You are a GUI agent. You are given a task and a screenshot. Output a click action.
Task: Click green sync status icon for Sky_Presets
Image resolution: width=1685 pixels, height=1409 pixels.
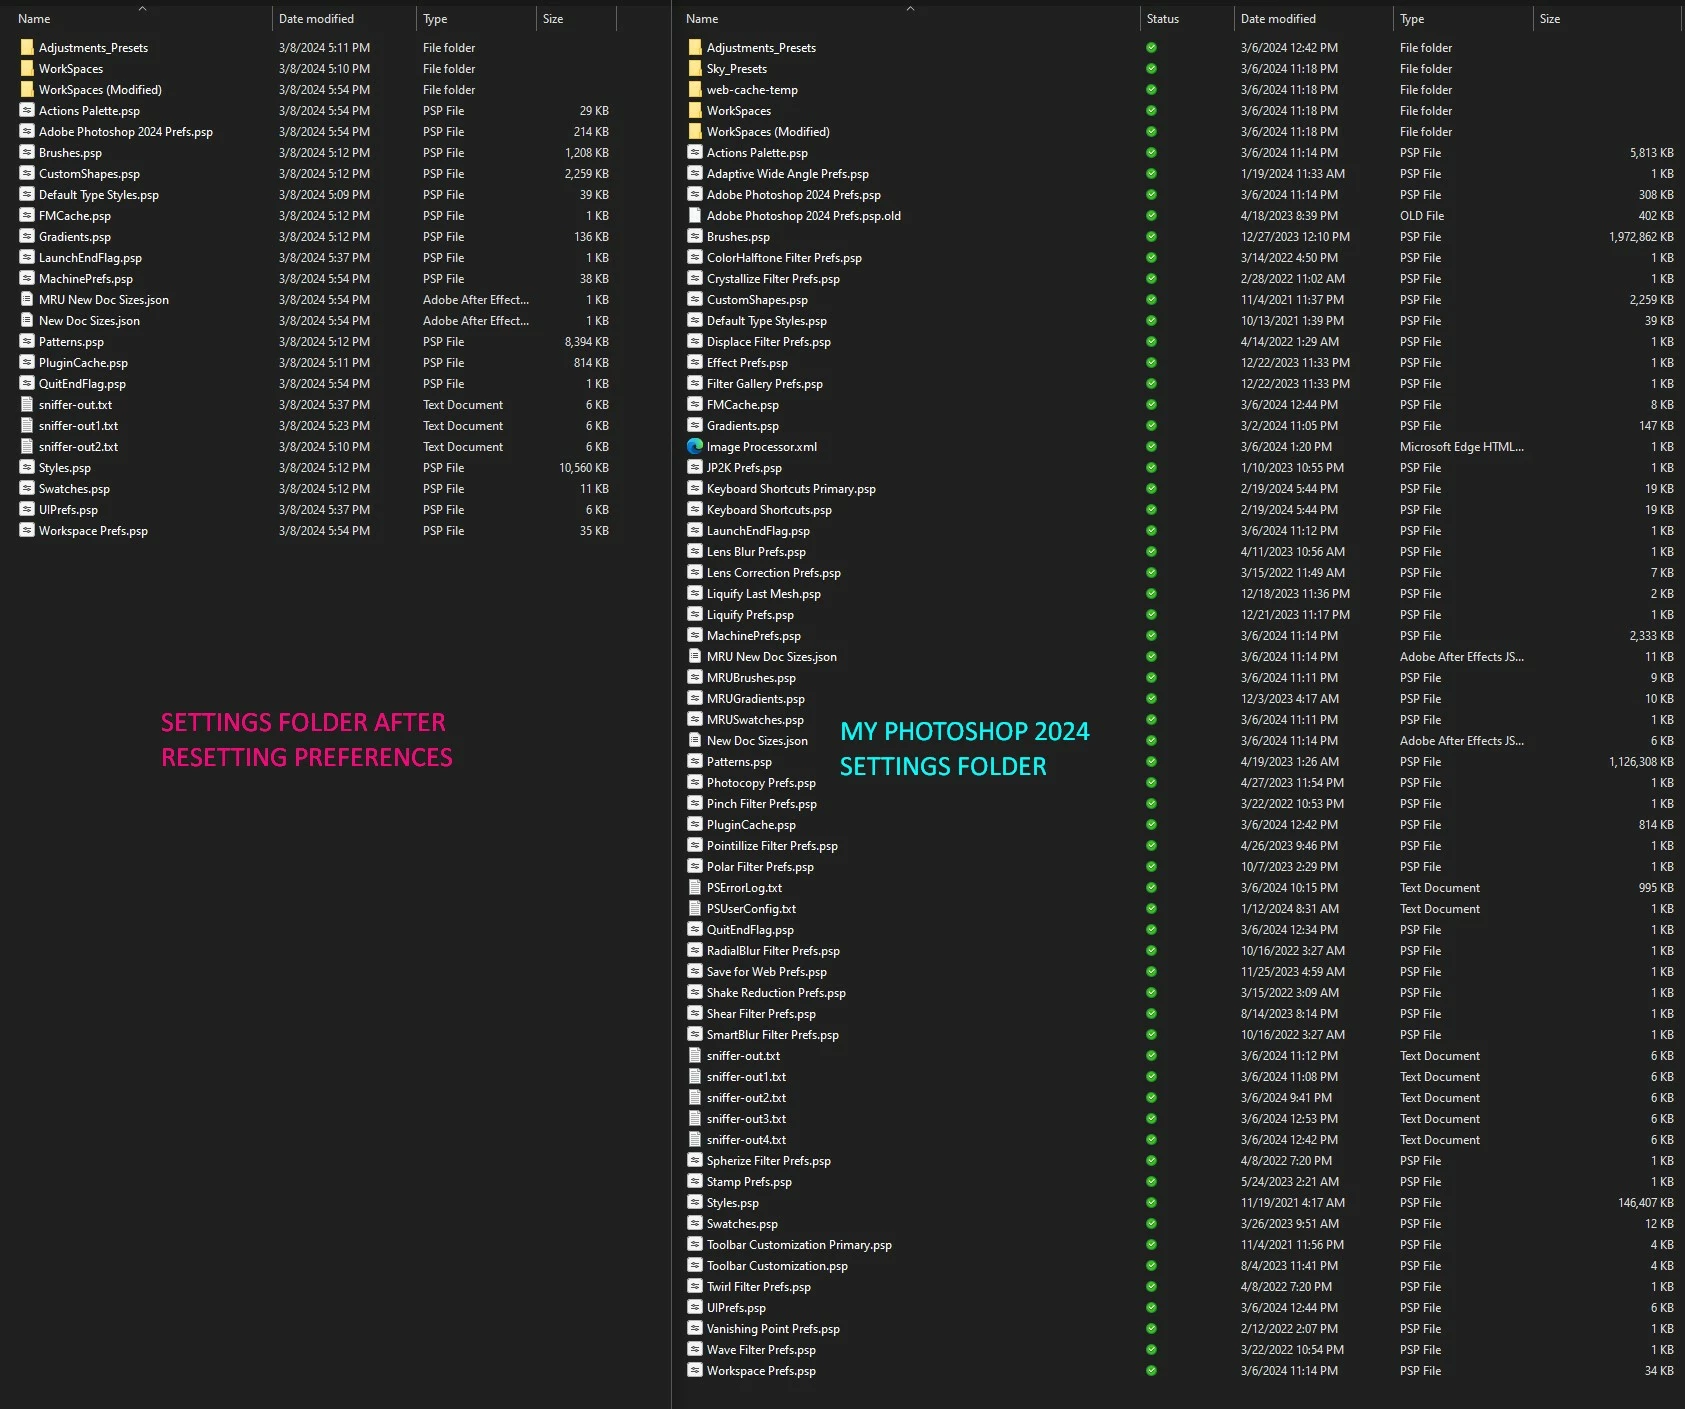[x=1151, y=69]
